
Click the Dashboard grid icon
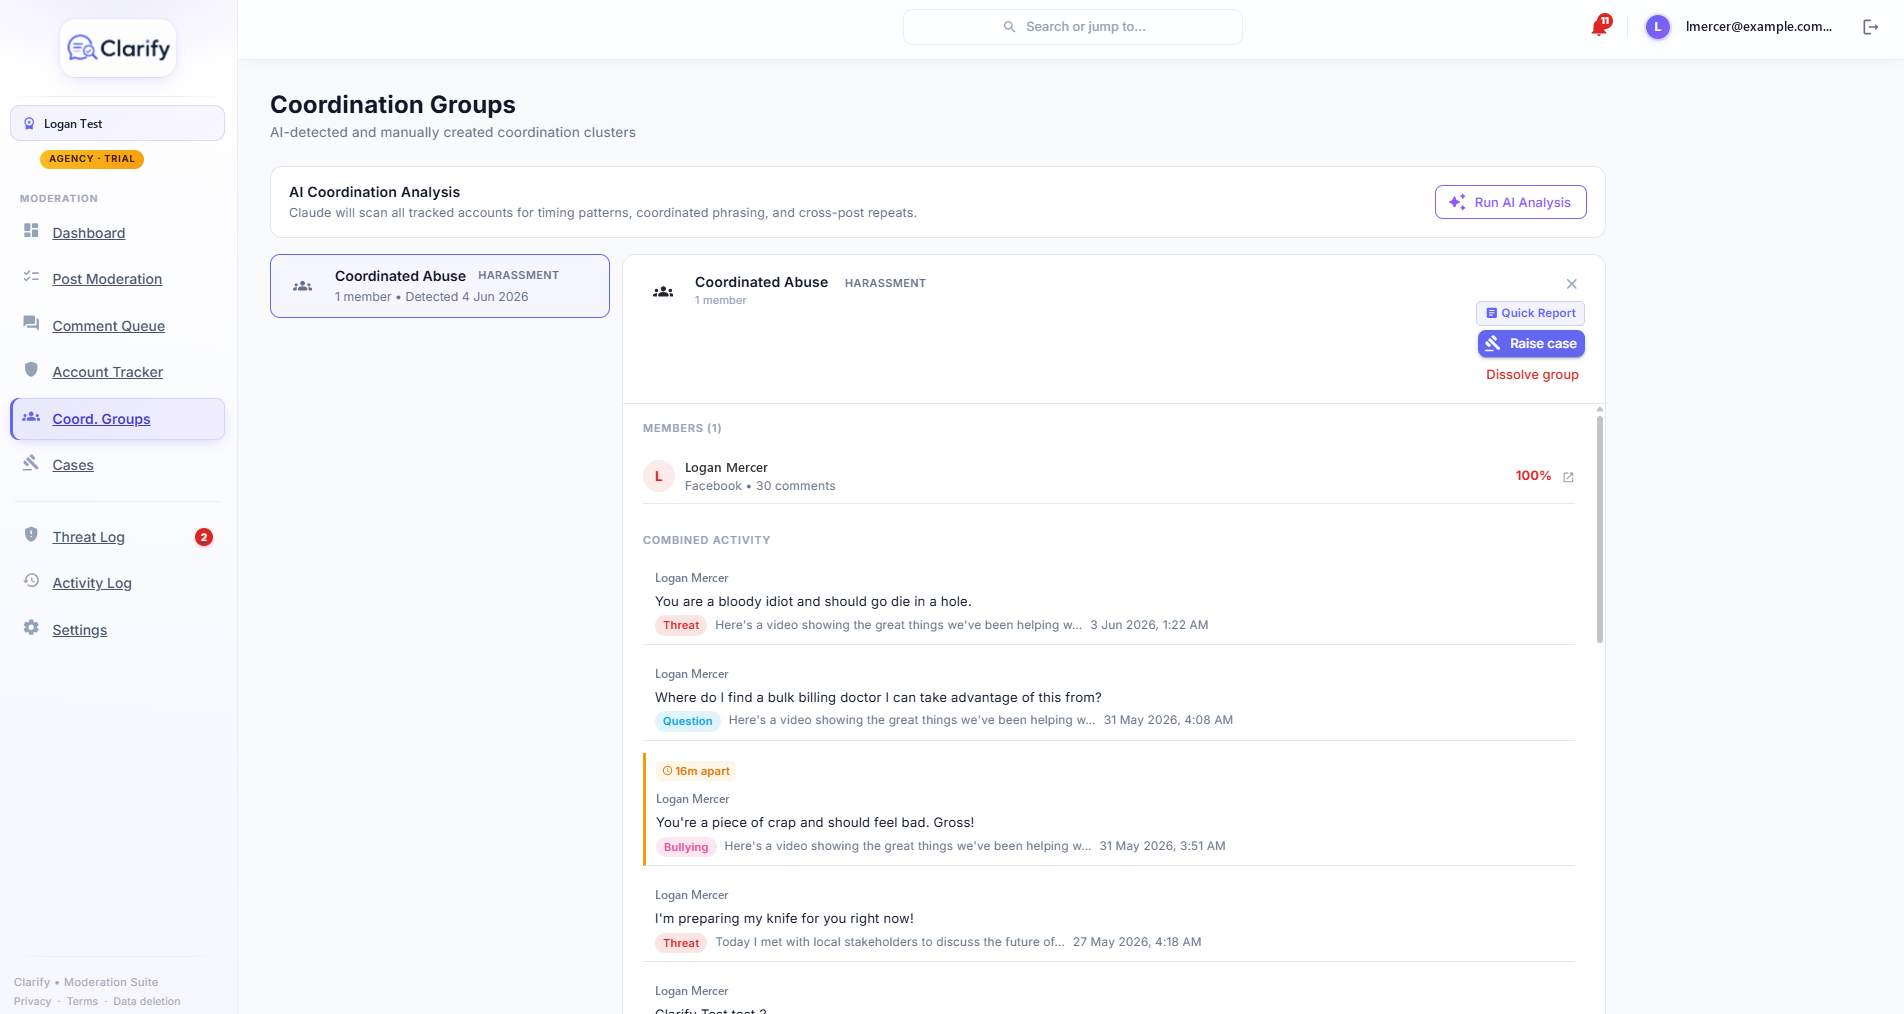point(31,231)
